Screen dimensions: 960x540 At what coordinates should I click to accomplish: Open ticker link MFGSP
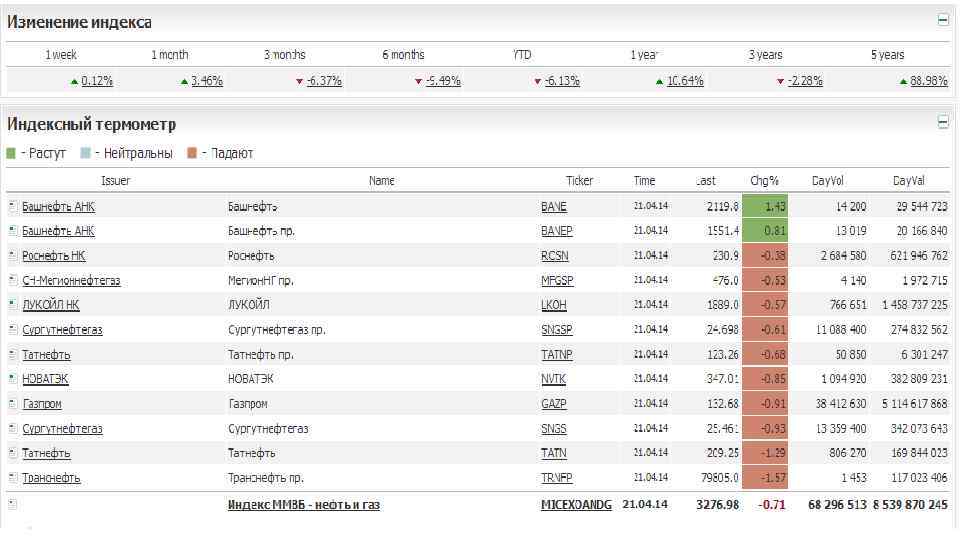click(x=557, y=280)
